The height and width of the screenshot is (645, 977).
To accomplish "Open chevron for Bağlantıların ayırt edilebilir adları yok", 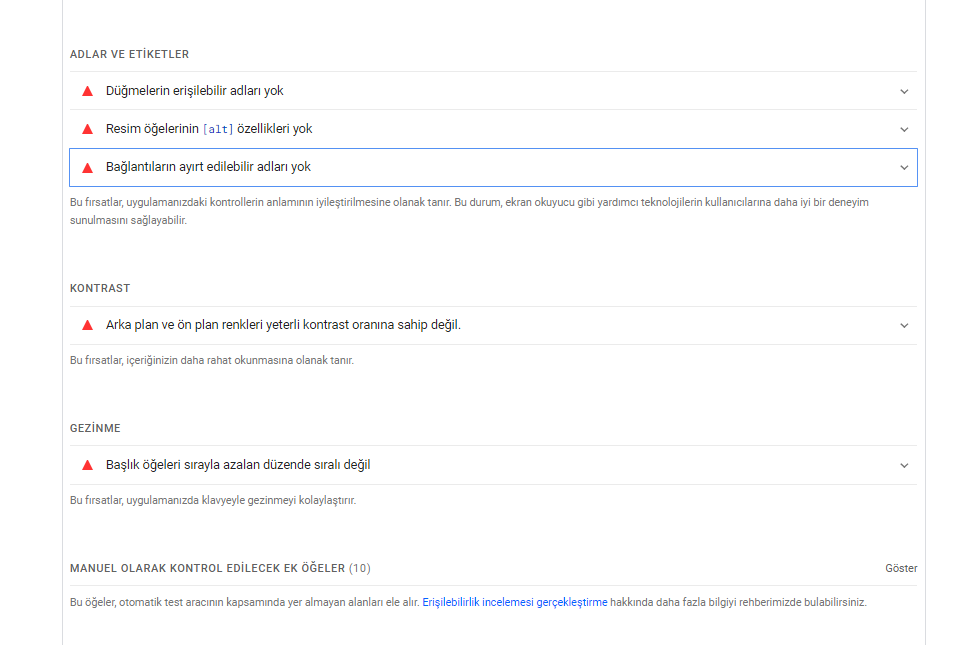I will [x=904, y=168].
